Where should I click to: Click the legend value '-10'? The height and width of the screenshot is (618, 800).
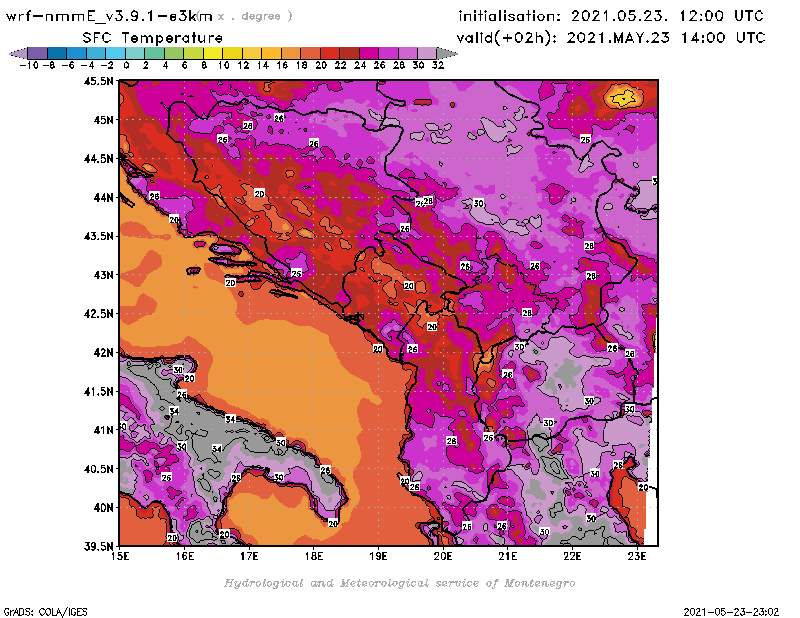pos(29,65)
